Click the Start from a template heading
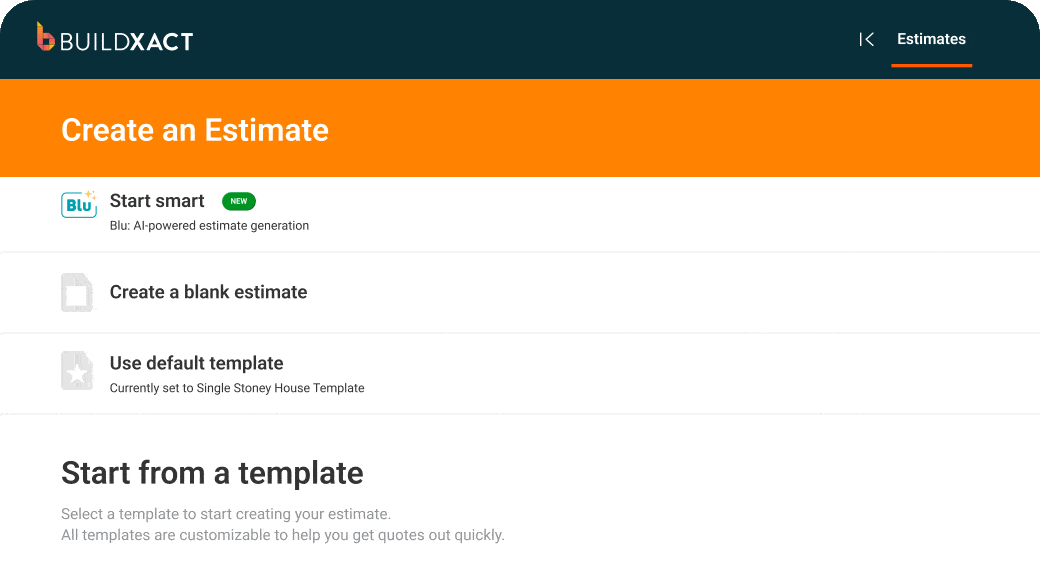Screen dimensions: 1040x585 pos(212,472)
